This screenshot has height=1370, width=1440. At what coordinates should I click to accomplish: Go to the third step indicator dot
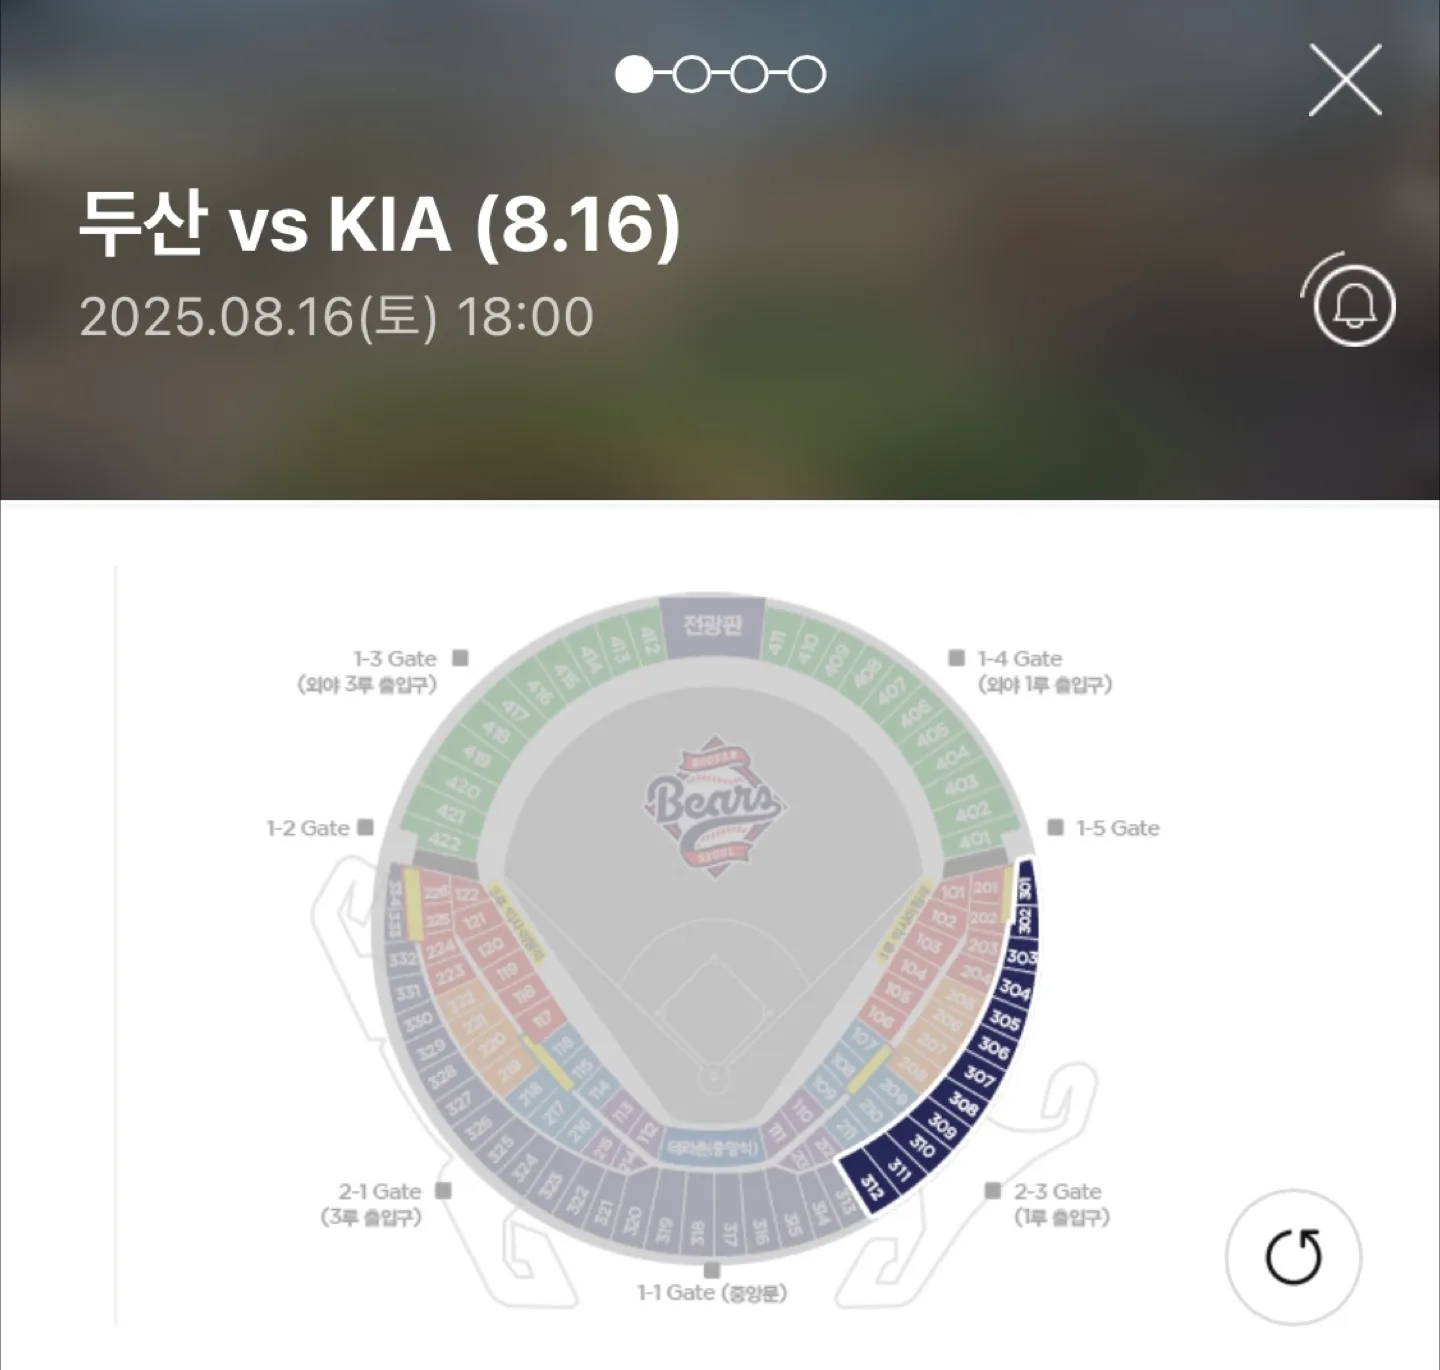coord(749,74)
